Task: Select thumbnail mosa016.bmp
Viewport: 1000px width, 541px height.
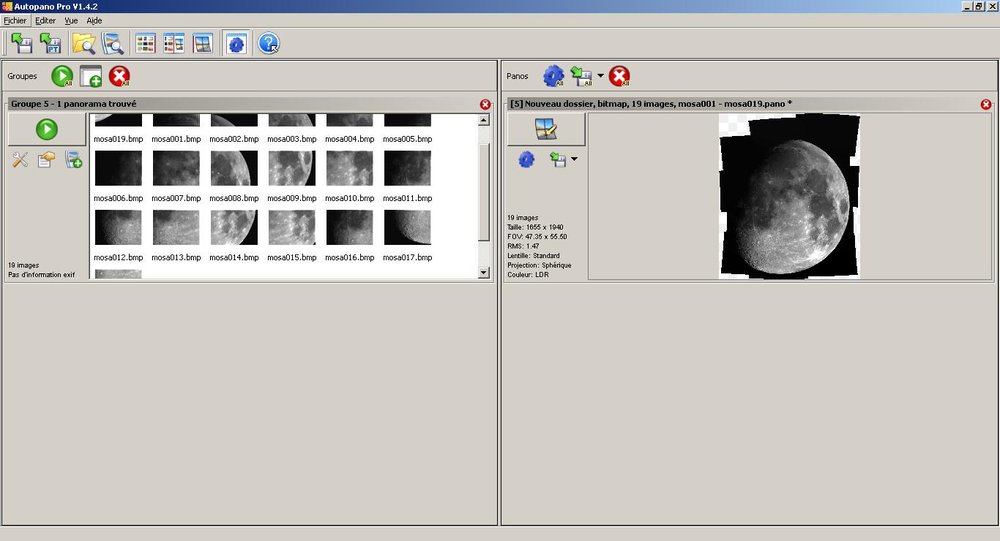Action: pos(349,228)
